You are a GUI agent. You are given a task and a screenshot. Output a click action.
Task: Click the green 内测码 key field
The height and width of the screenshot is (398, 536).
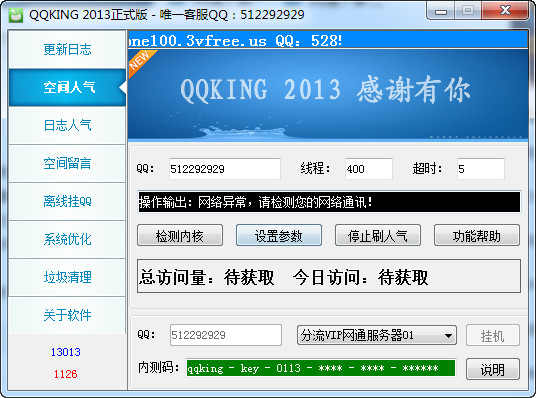(x=321, y=368)
